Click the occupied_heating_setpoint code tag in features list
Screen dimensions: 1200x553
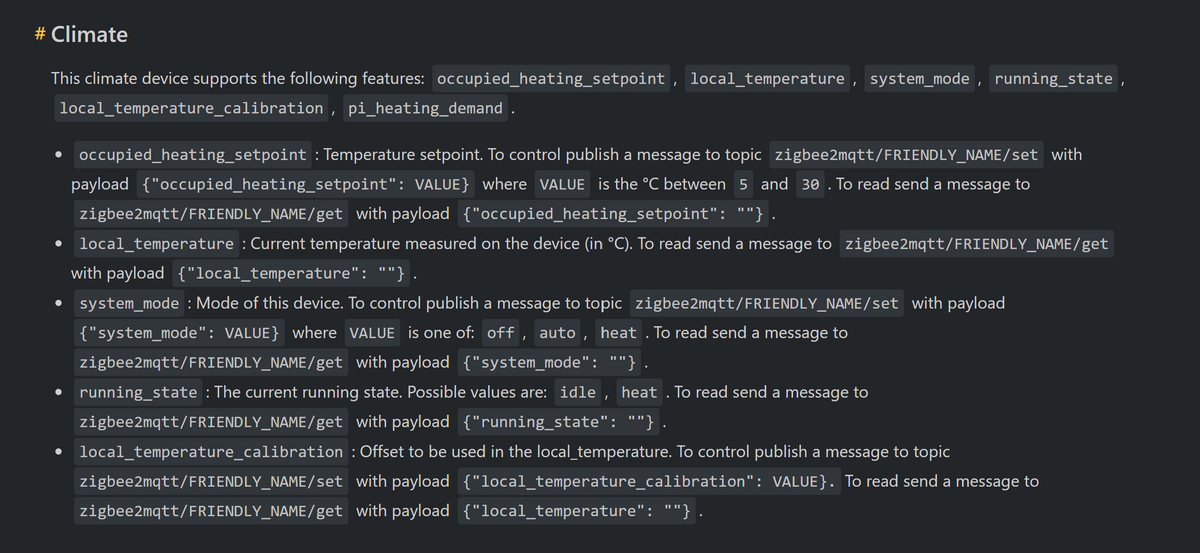coord(551,78)
